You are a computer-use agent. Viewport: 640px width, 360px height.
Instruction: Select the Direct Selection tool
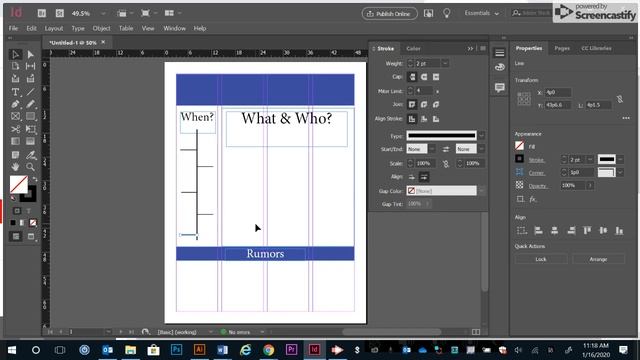click(x=30, y=54)
